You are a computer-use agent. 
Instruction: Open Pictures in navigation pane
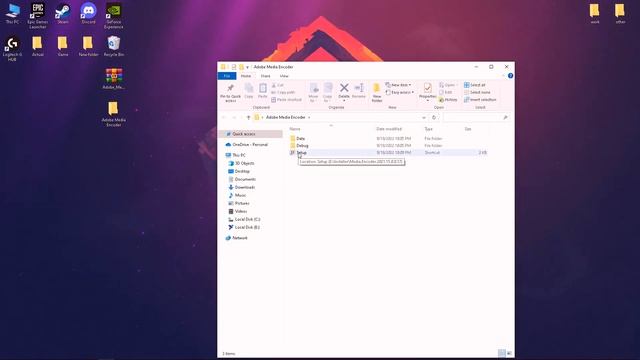pos(242,203)
